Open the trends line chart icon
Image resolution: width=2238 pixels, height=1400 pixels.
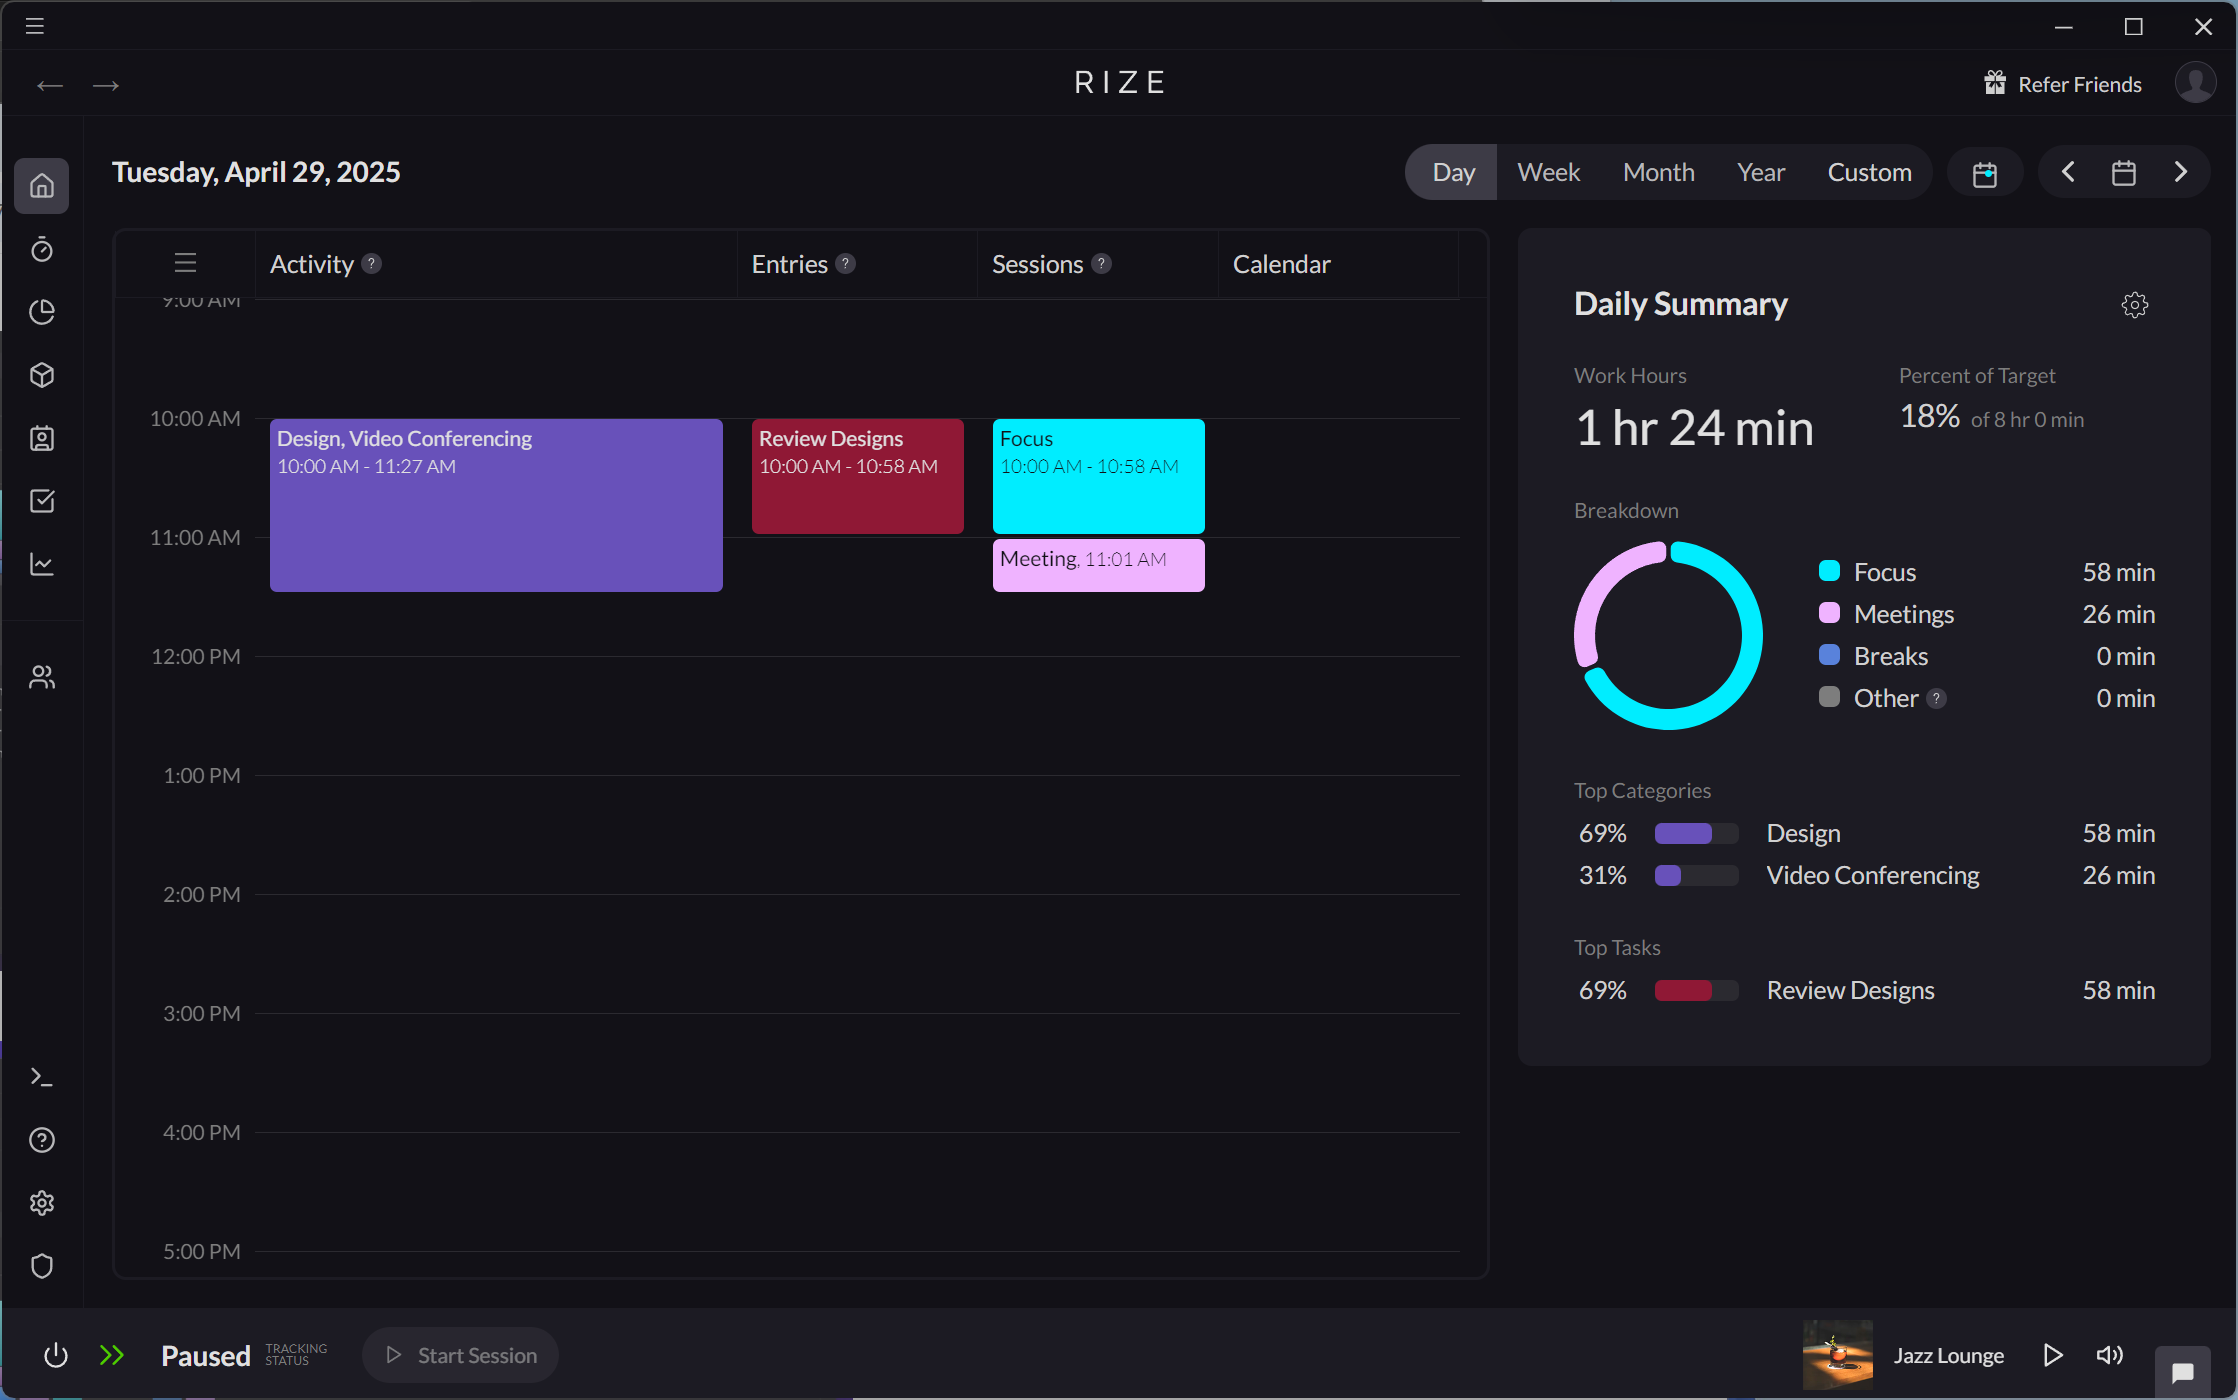click(42, 564)
